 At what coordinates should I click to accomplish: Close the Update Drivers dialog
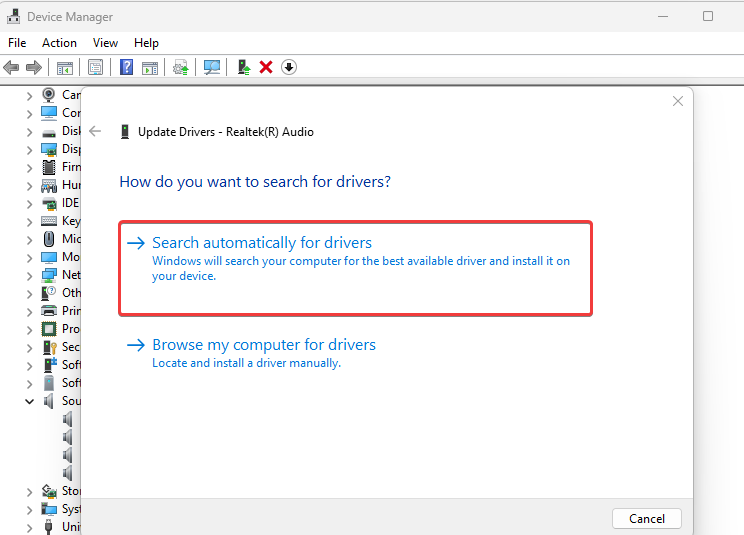click(678, 101)
